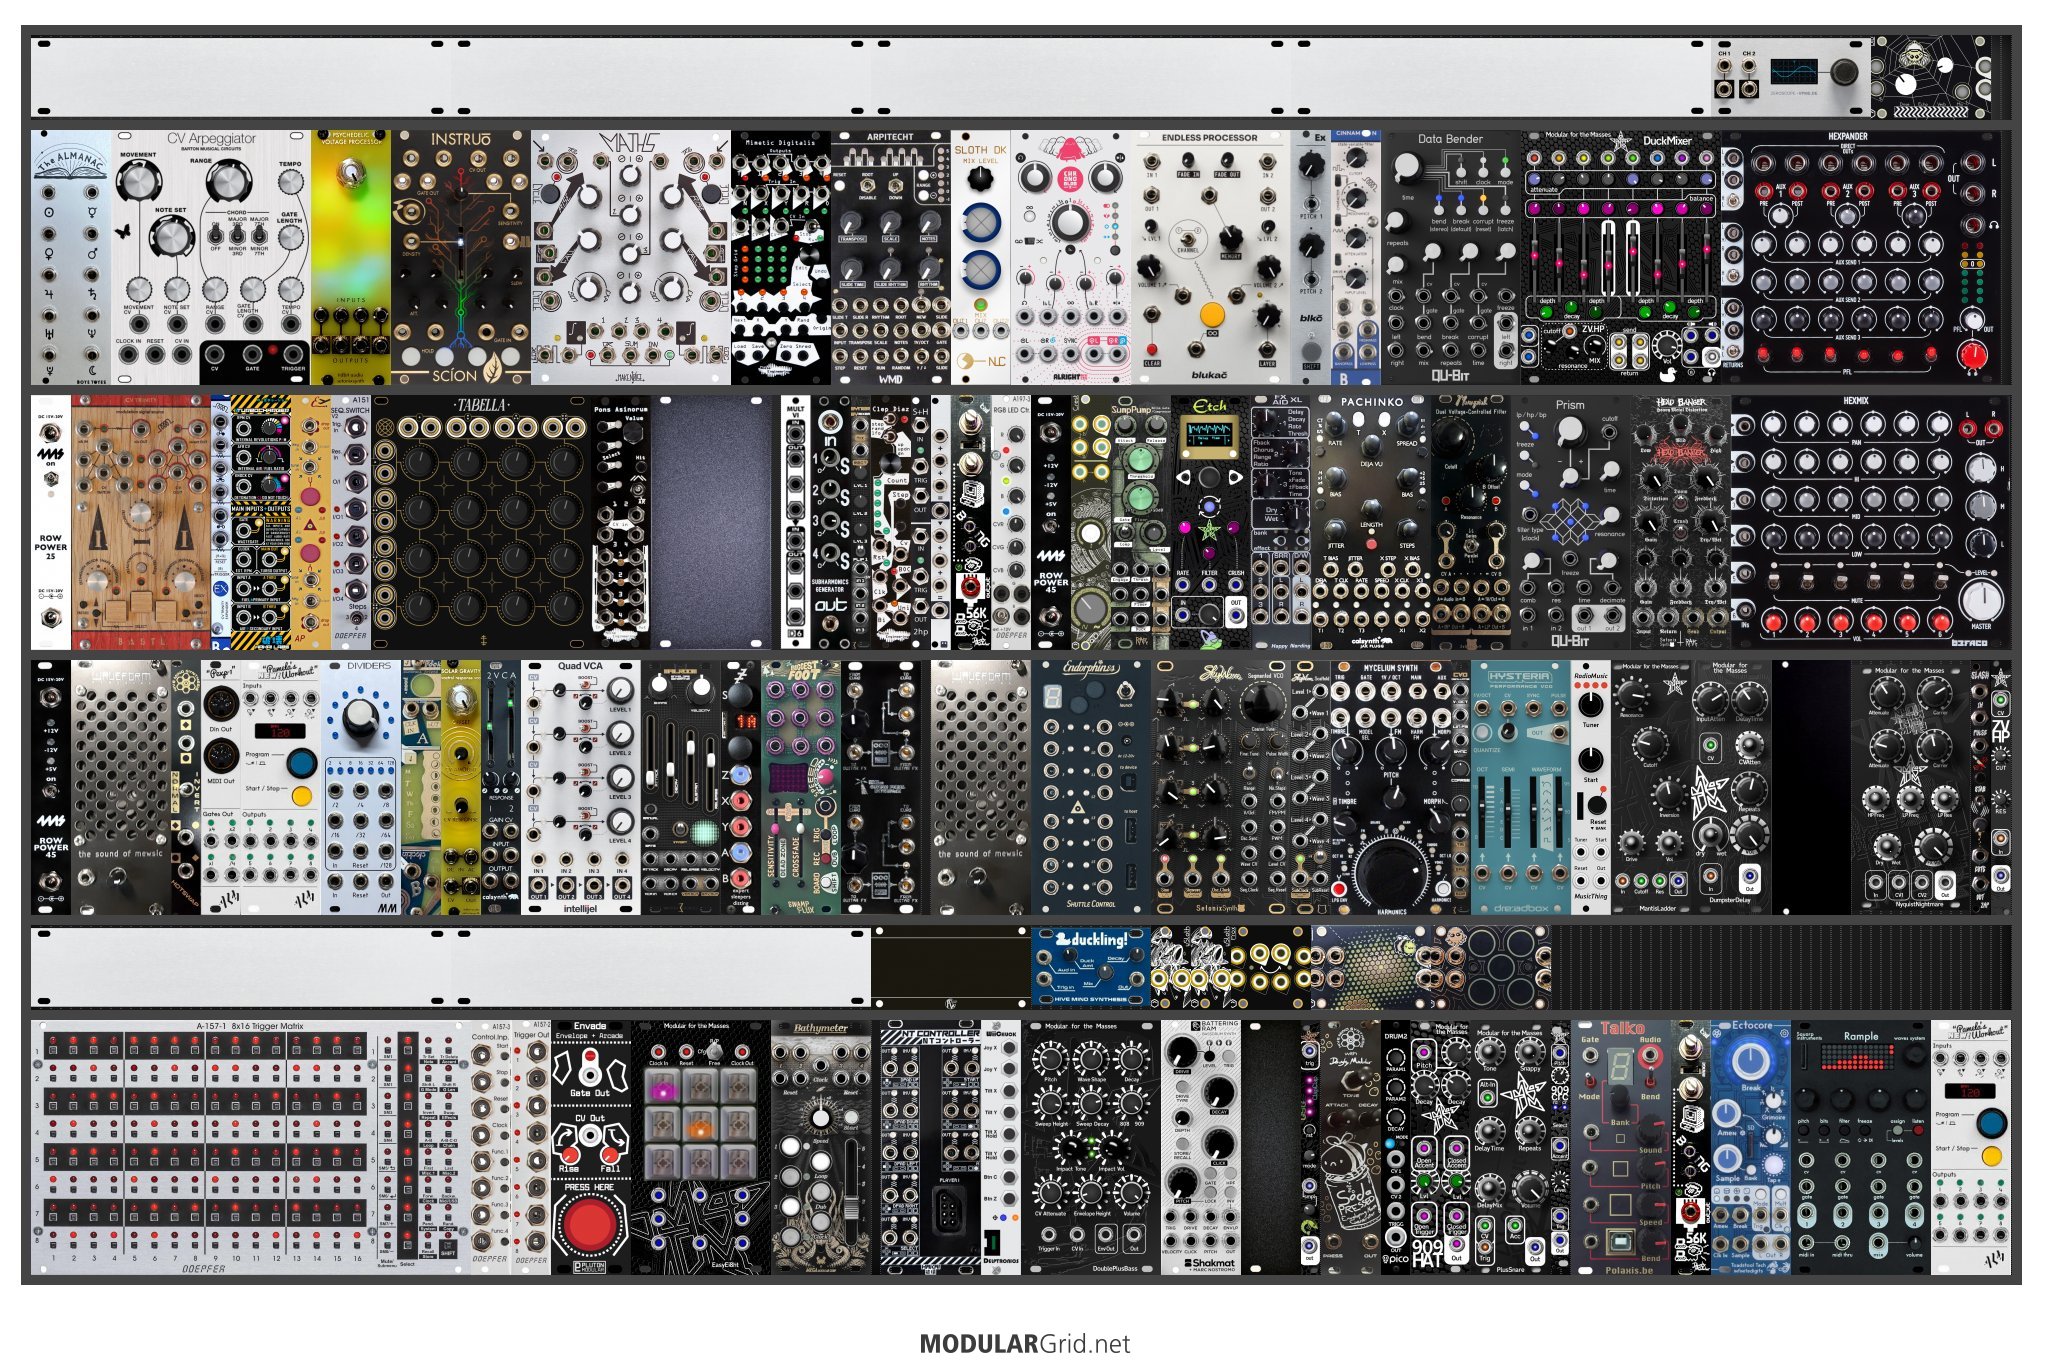Open the Dual Voltage-Controlled Filter module
This screenshot has width=2052, height=1365.
1471,522
